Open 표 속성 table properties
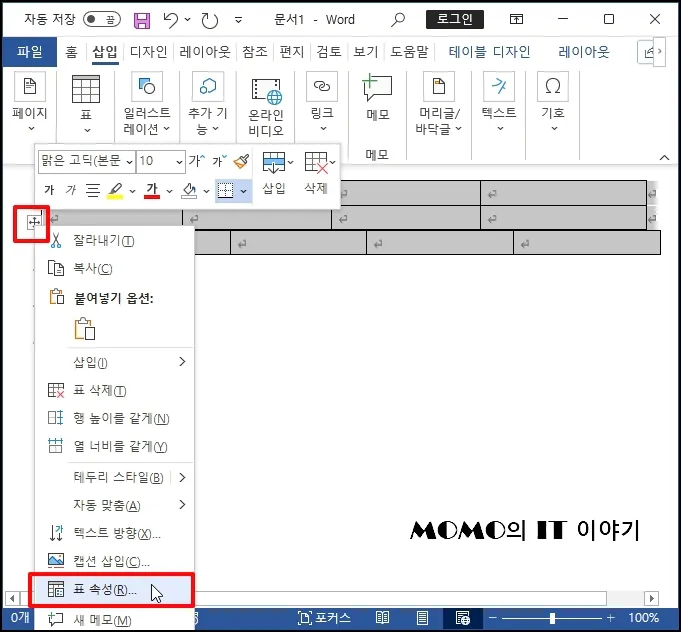The image size is (681, 632). click(x=112, y=590)
